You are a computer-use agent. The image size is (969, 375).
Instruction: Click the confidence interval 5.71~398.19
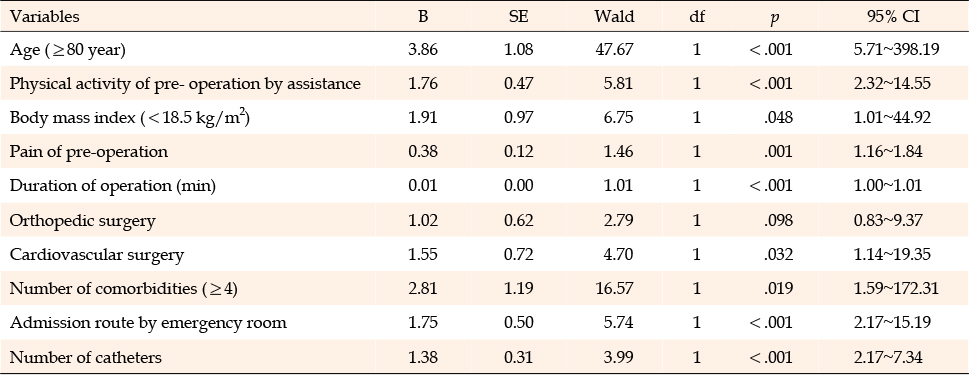(896, 50)
